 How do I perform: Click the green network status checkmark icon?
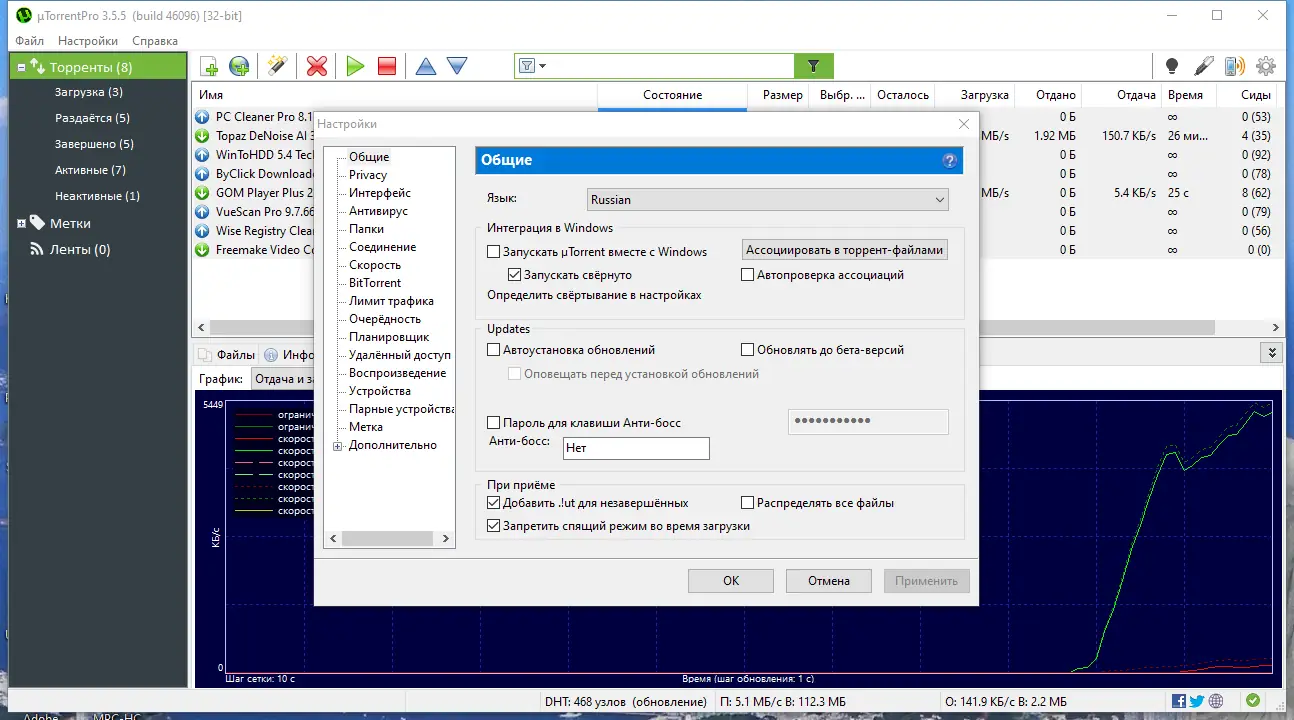[x=1253, y=701]
